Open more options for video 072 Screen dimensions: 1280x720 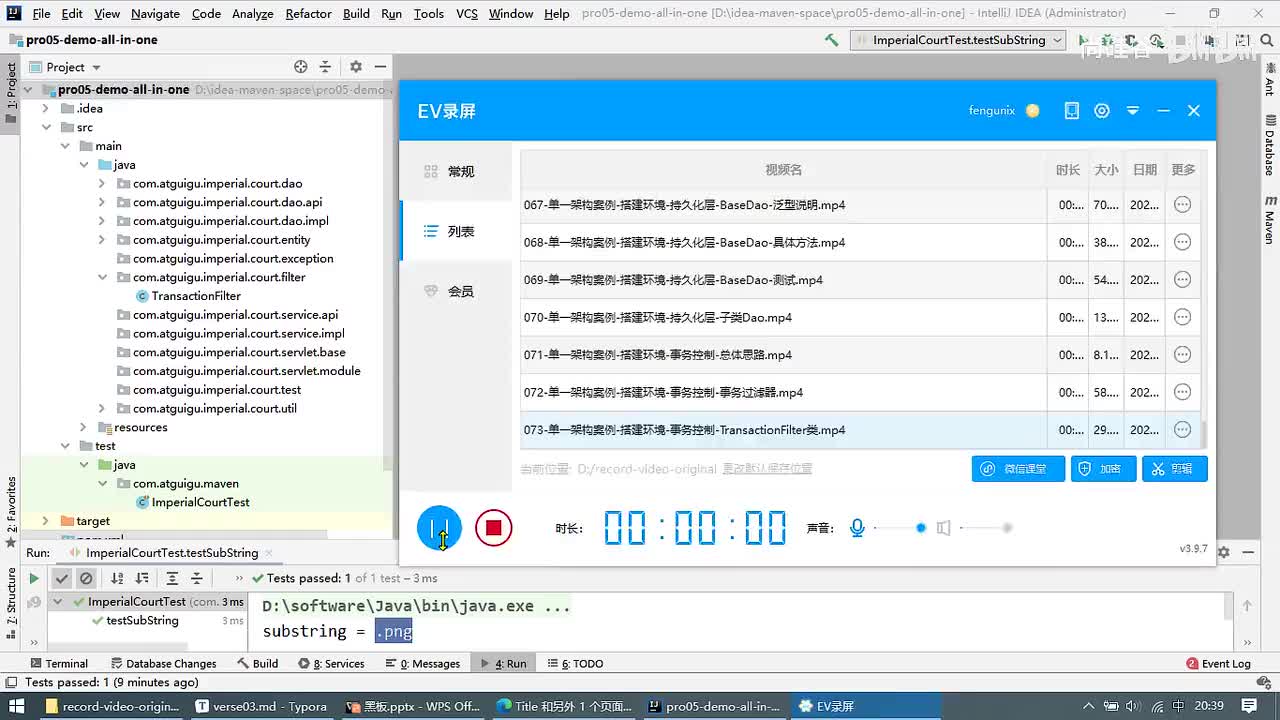point(1182,392)
